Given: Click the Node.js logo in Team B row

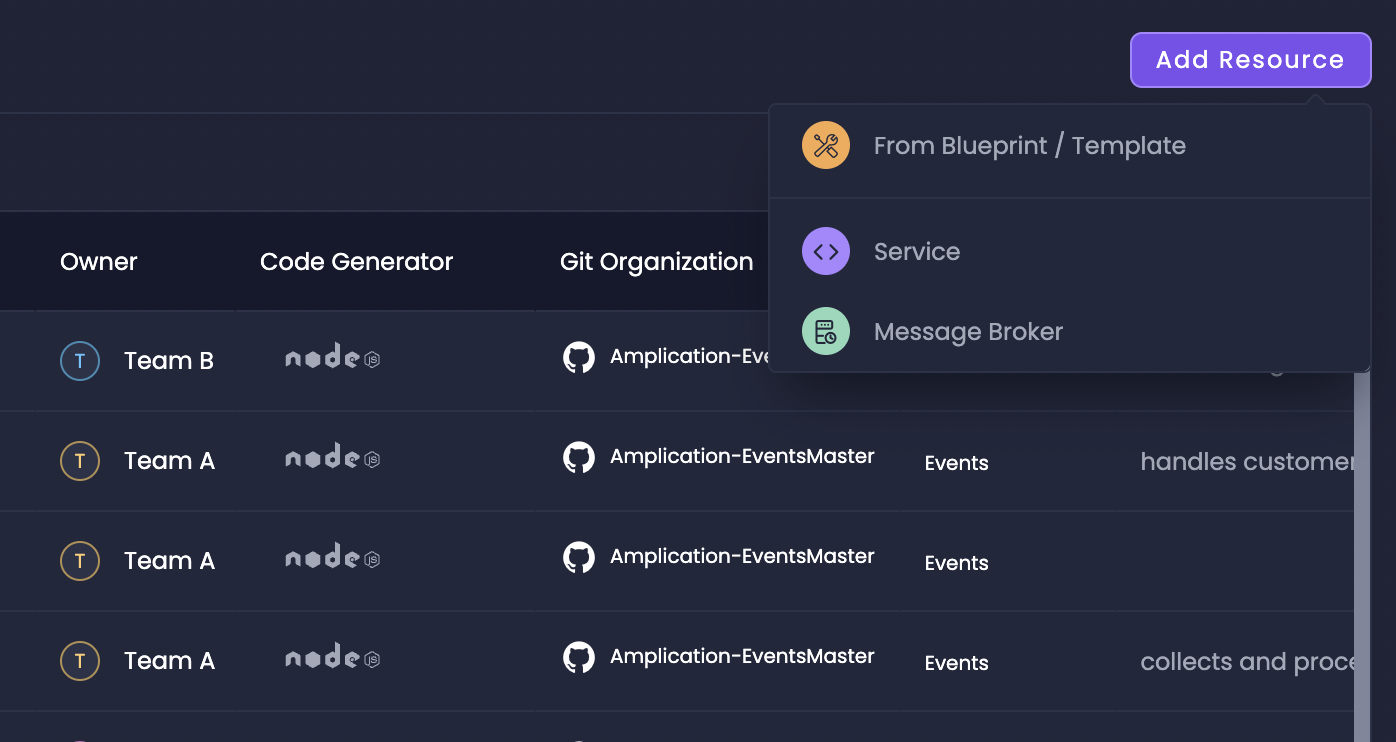Looking at the screenshot, I should click(332, 357).
